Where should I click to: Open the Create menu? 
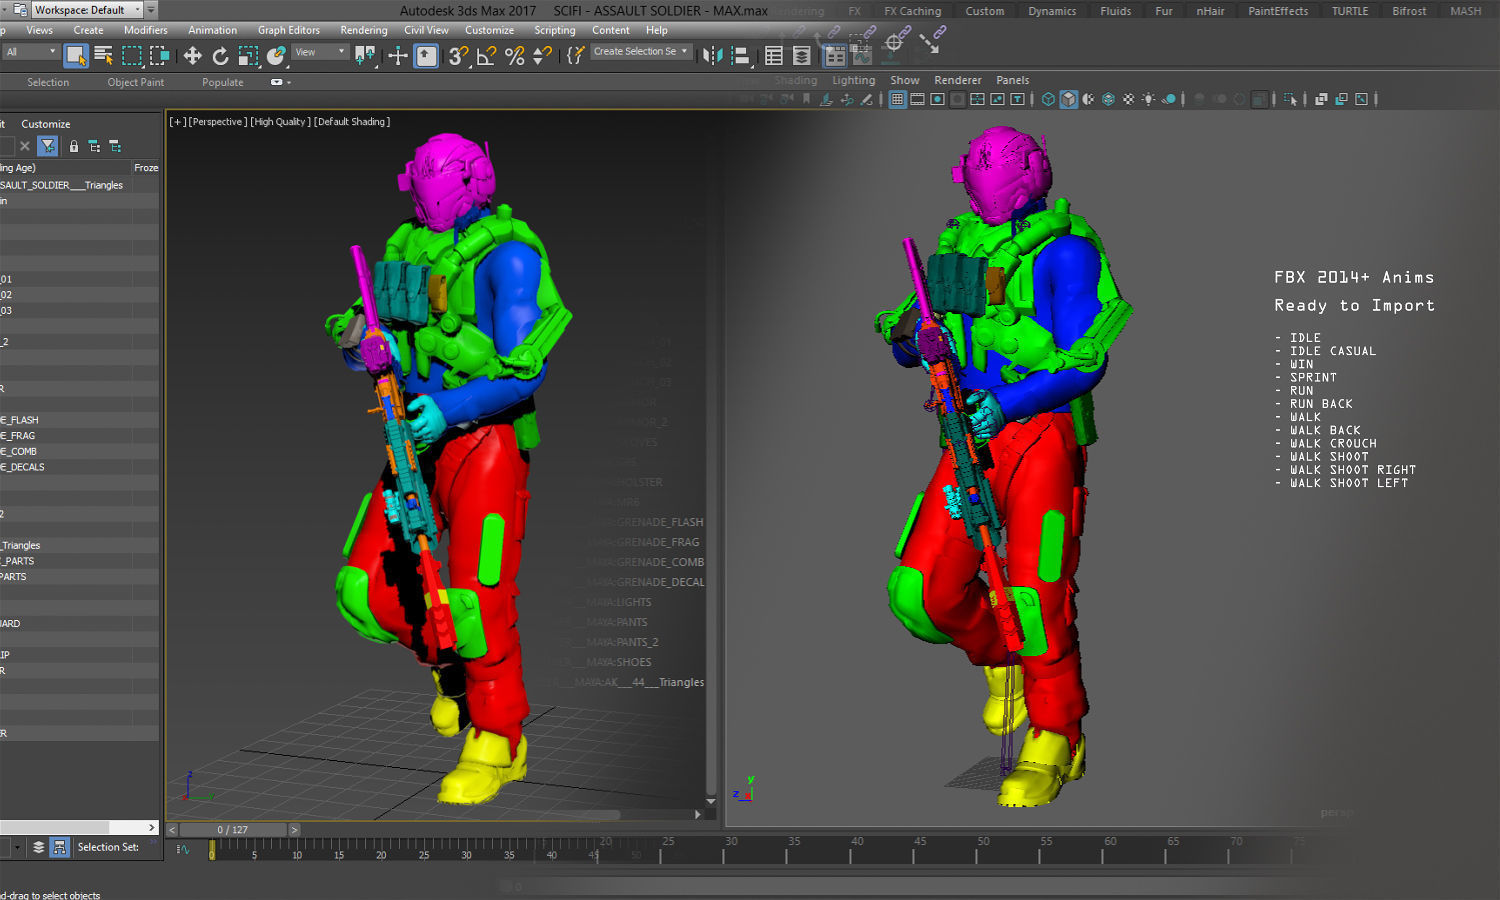click(88, 30)
